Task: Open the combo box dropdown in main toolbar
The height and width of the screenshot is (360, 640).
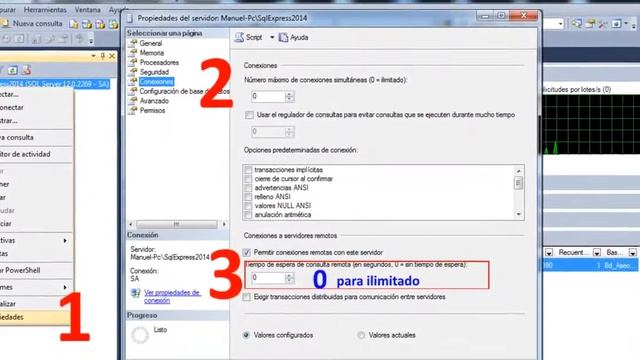Action: tap(560, 24)
